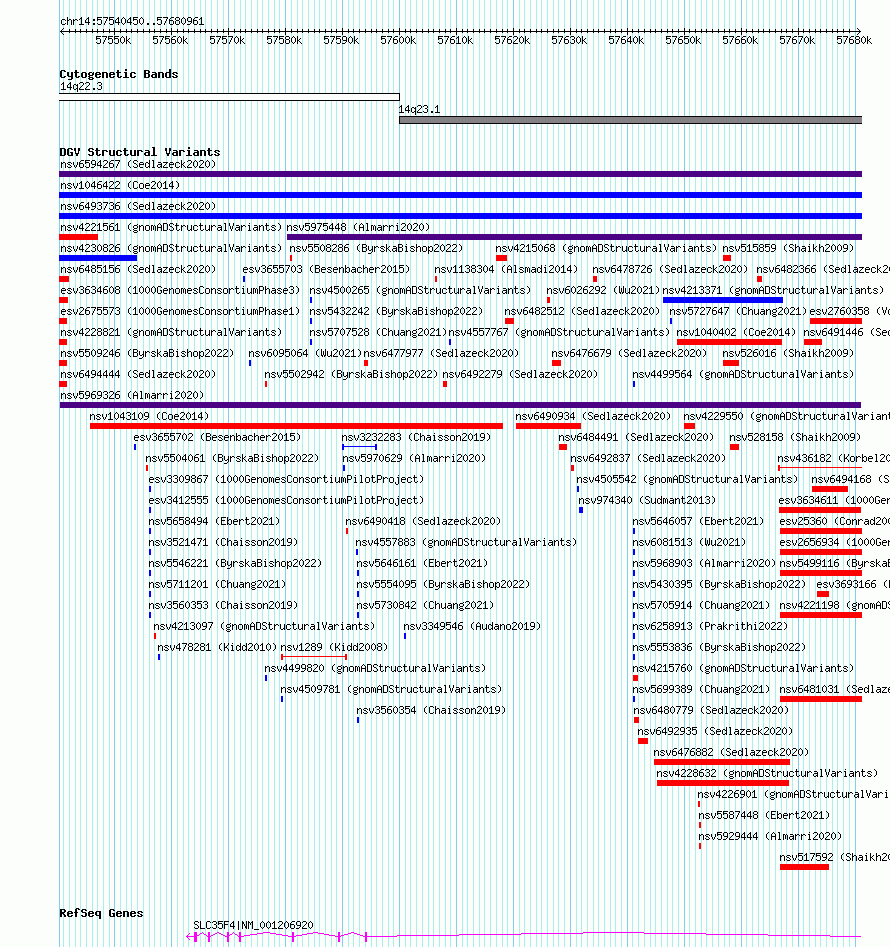
Task: Click nsv3521471 (Chaisson2019) label
Action: pyautogui.click(x=223, y=542)
